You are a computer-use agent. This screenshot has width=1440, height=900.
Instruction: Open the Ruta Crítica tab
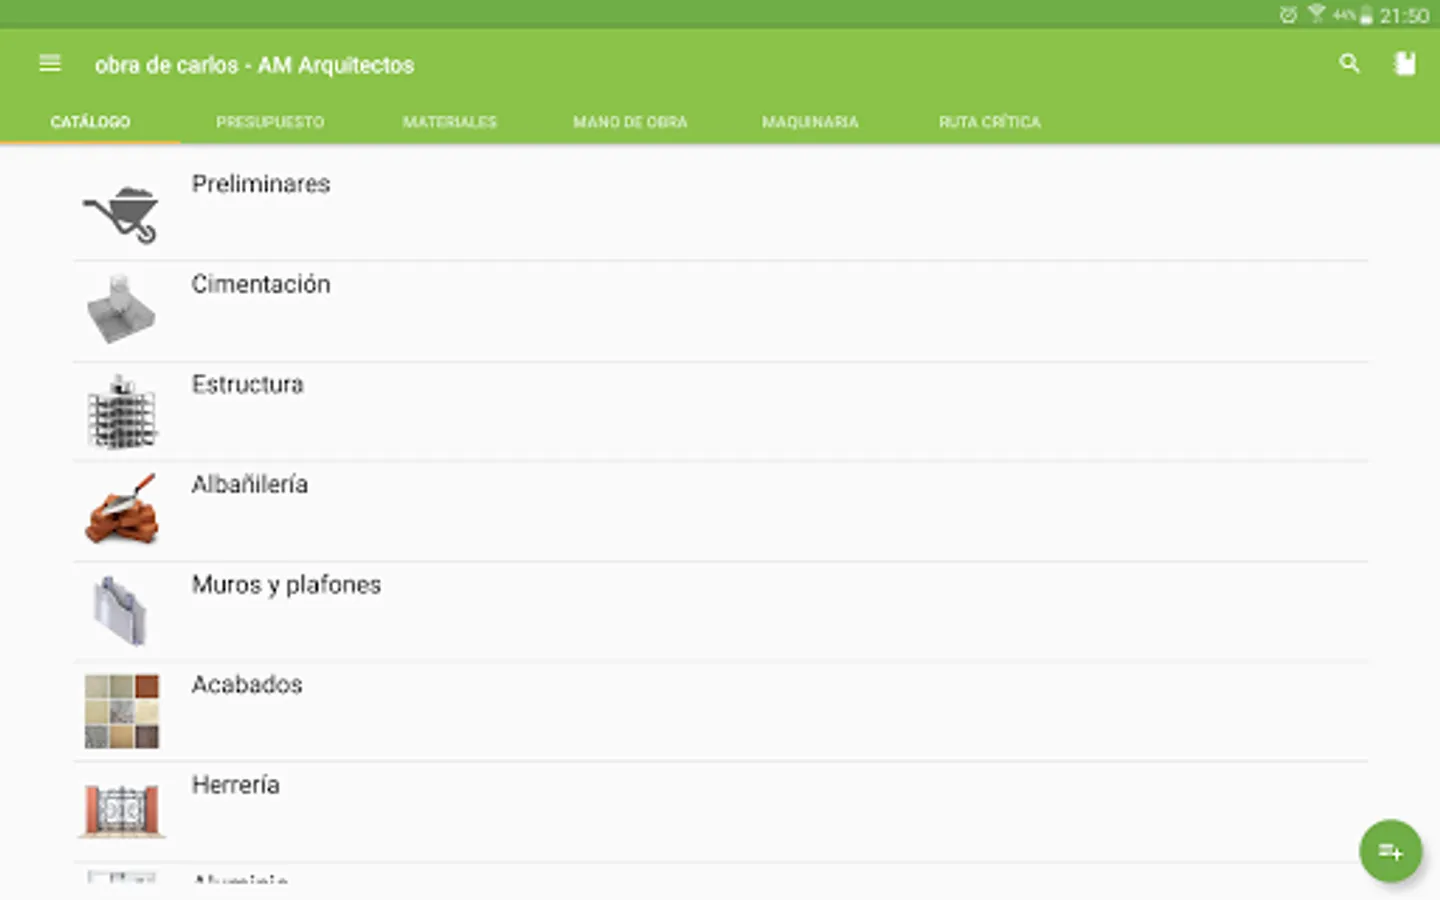[990, 122]
